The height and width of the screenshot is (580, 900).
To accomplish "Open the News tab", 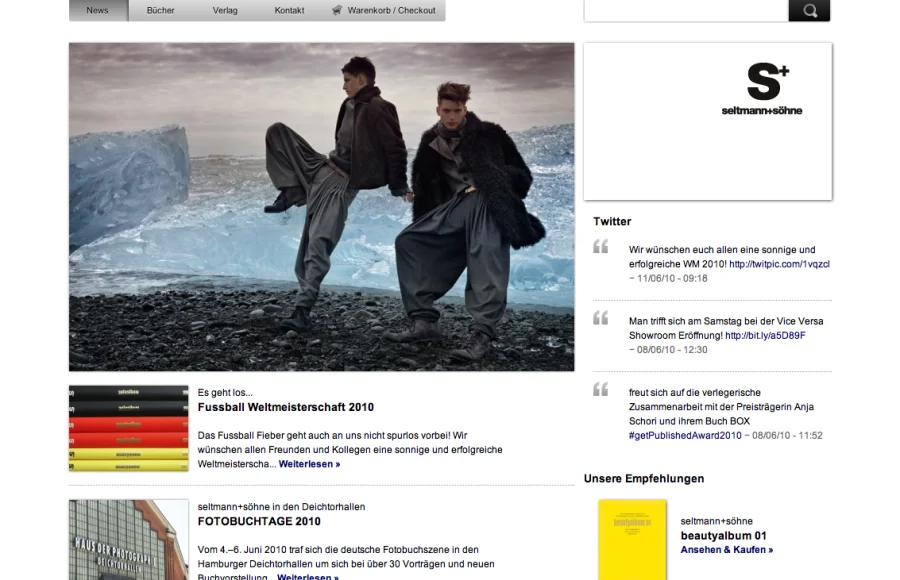I will pos(97,11).
